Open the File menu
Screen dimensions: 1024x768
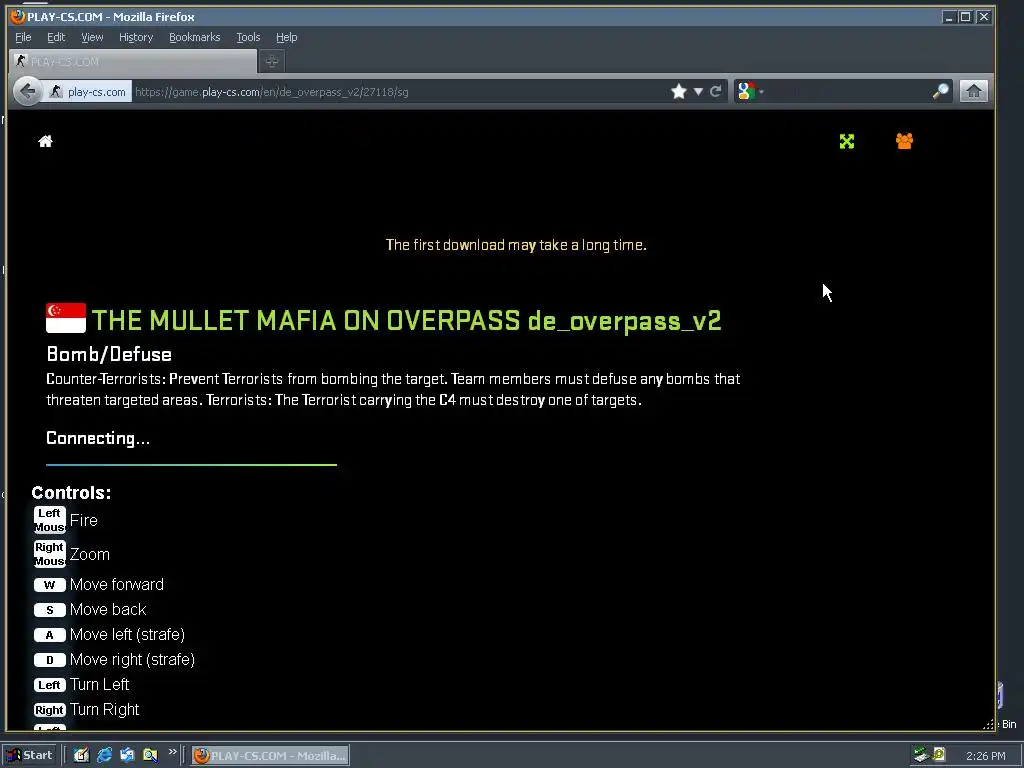[x=23, y=37]
